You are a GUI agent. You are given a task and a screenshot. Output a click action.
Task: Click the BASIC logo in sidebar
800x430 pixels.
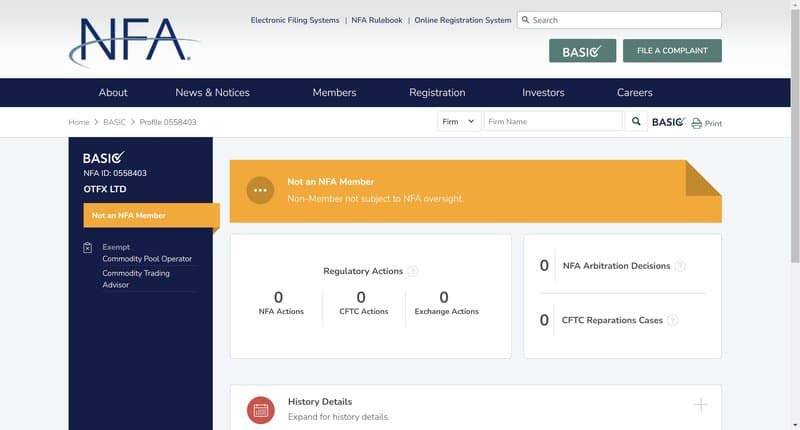click(104, 158)
